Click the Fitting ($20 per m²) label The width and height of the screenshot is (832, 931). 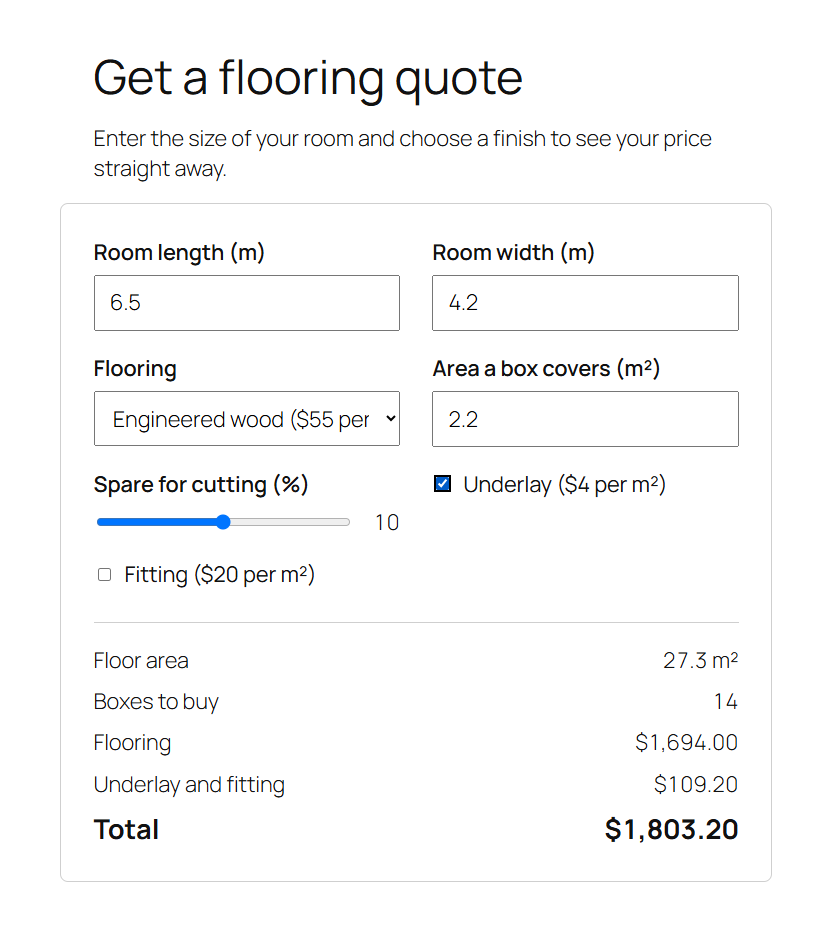pos(219,575)
